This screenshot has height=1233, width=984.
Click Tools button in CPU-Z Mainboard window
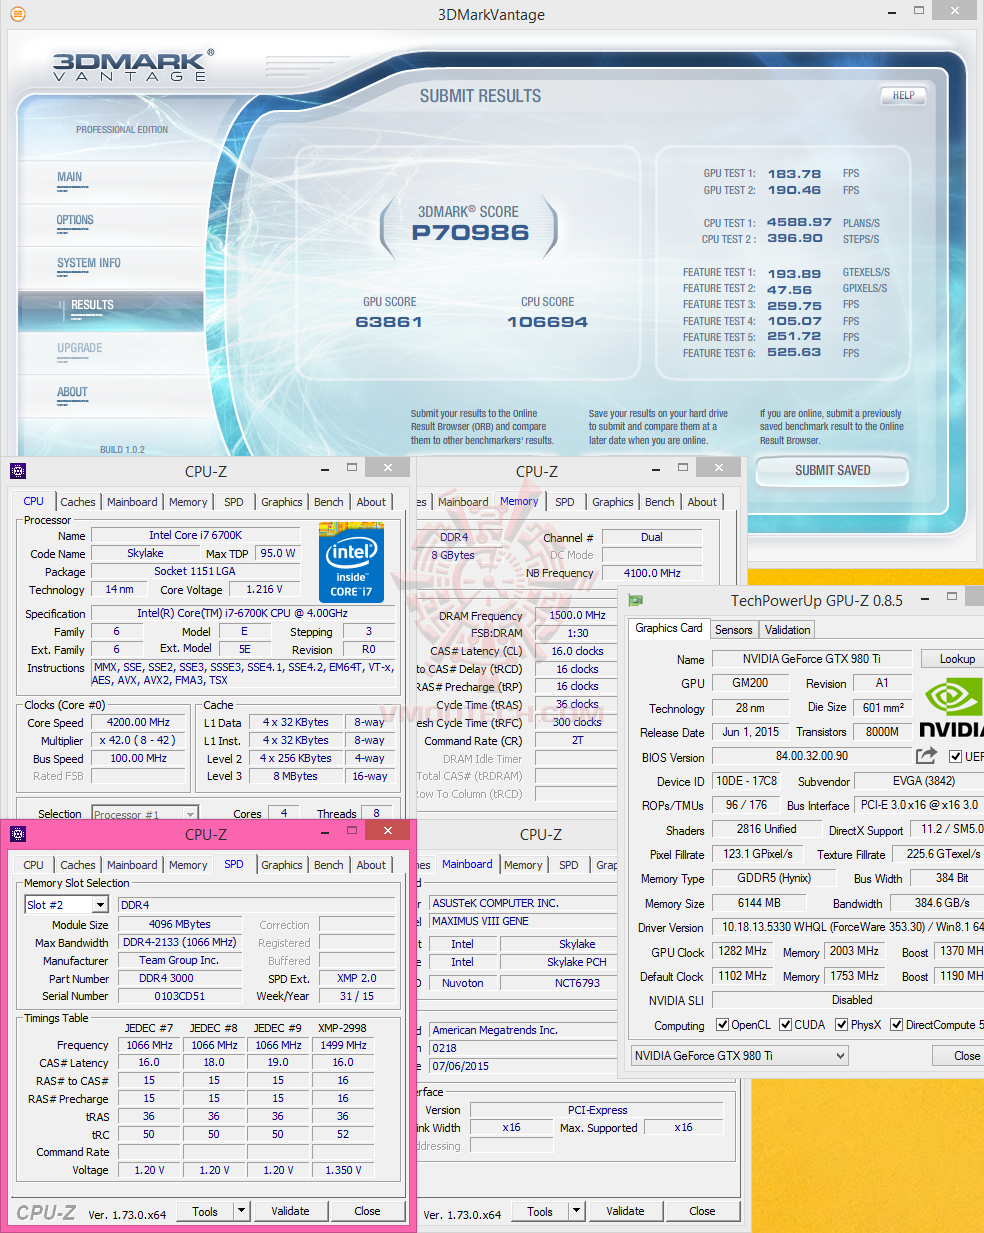coord(540,1211)
